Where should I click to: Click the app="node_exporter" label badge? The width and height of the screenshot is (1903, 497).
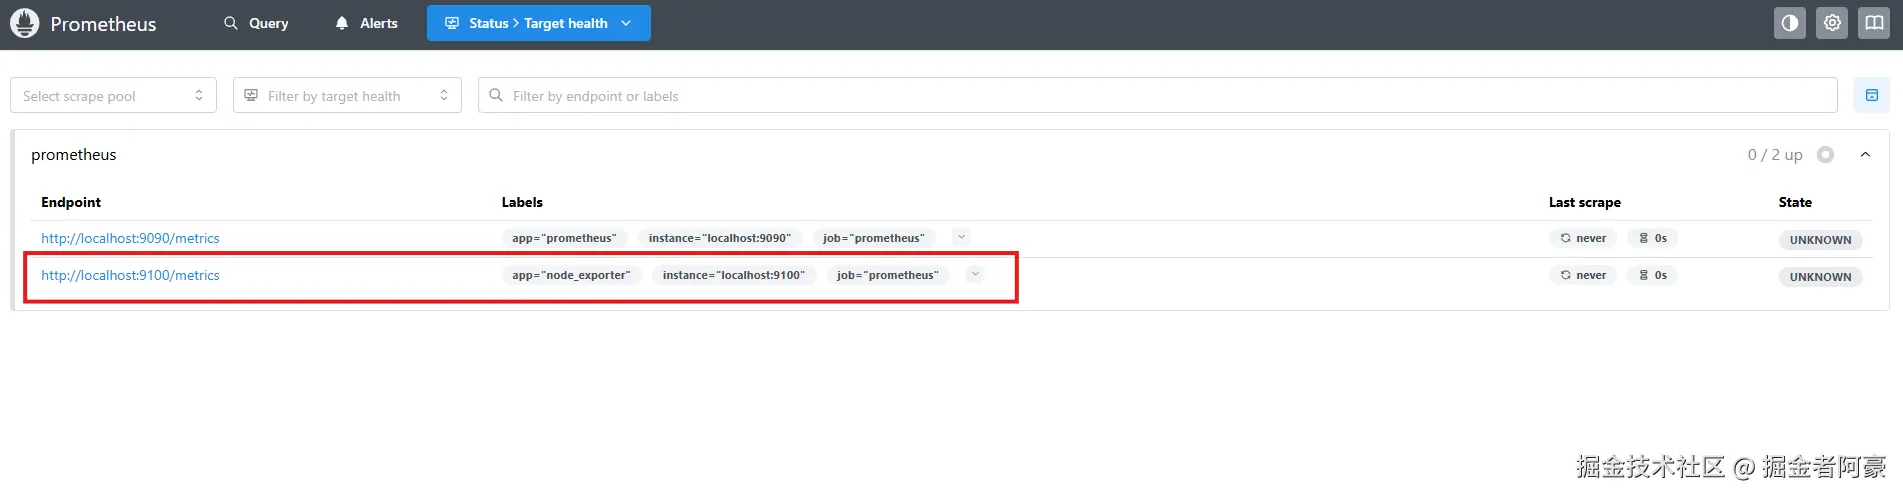[x=571, y=275]
